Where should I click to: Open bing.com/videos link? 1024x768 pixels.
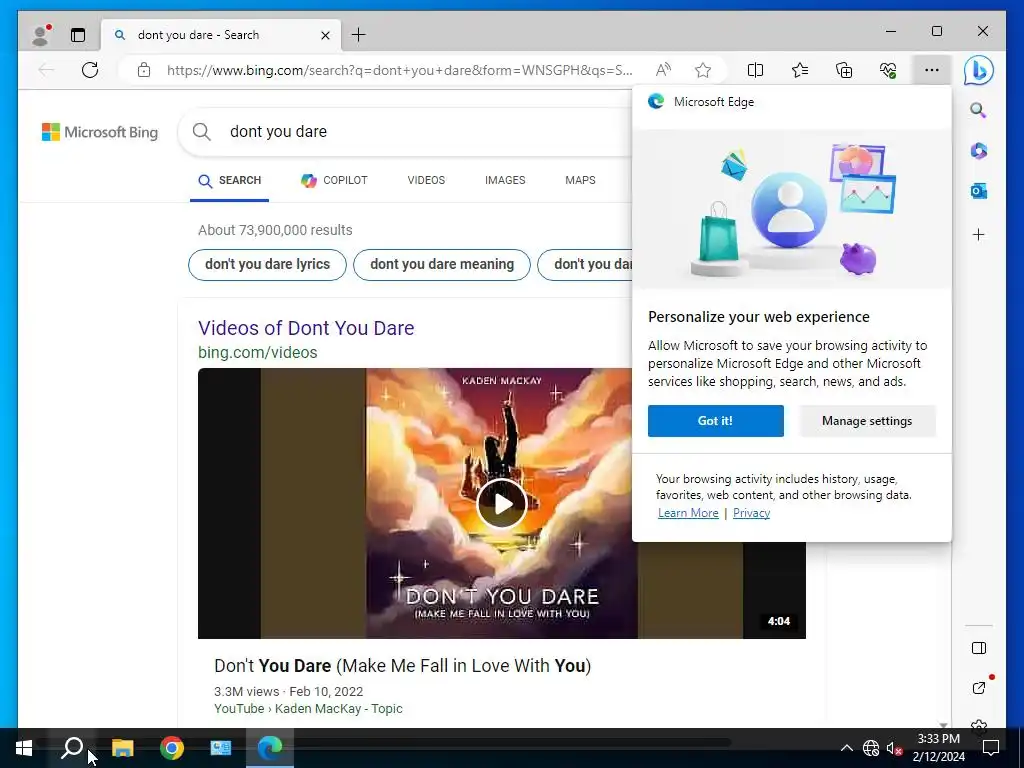[257, 353]
